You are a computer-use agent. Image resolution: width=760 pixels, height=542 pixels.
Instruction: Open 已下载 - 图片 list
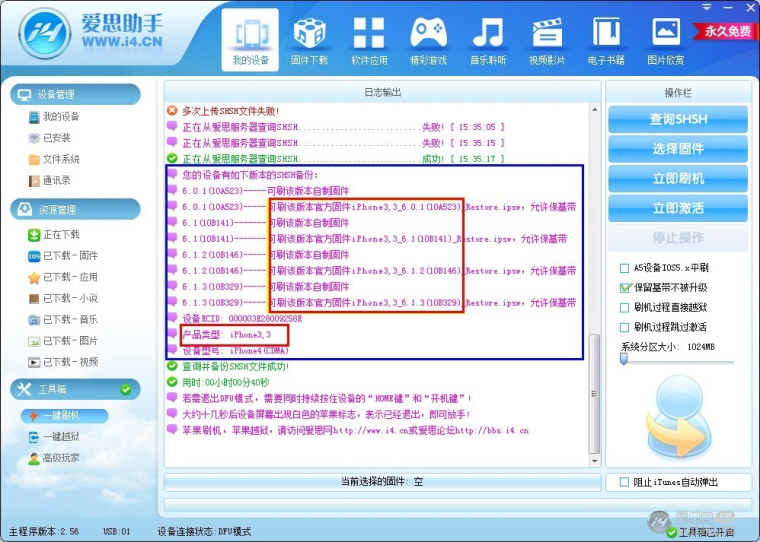point(63,341)
